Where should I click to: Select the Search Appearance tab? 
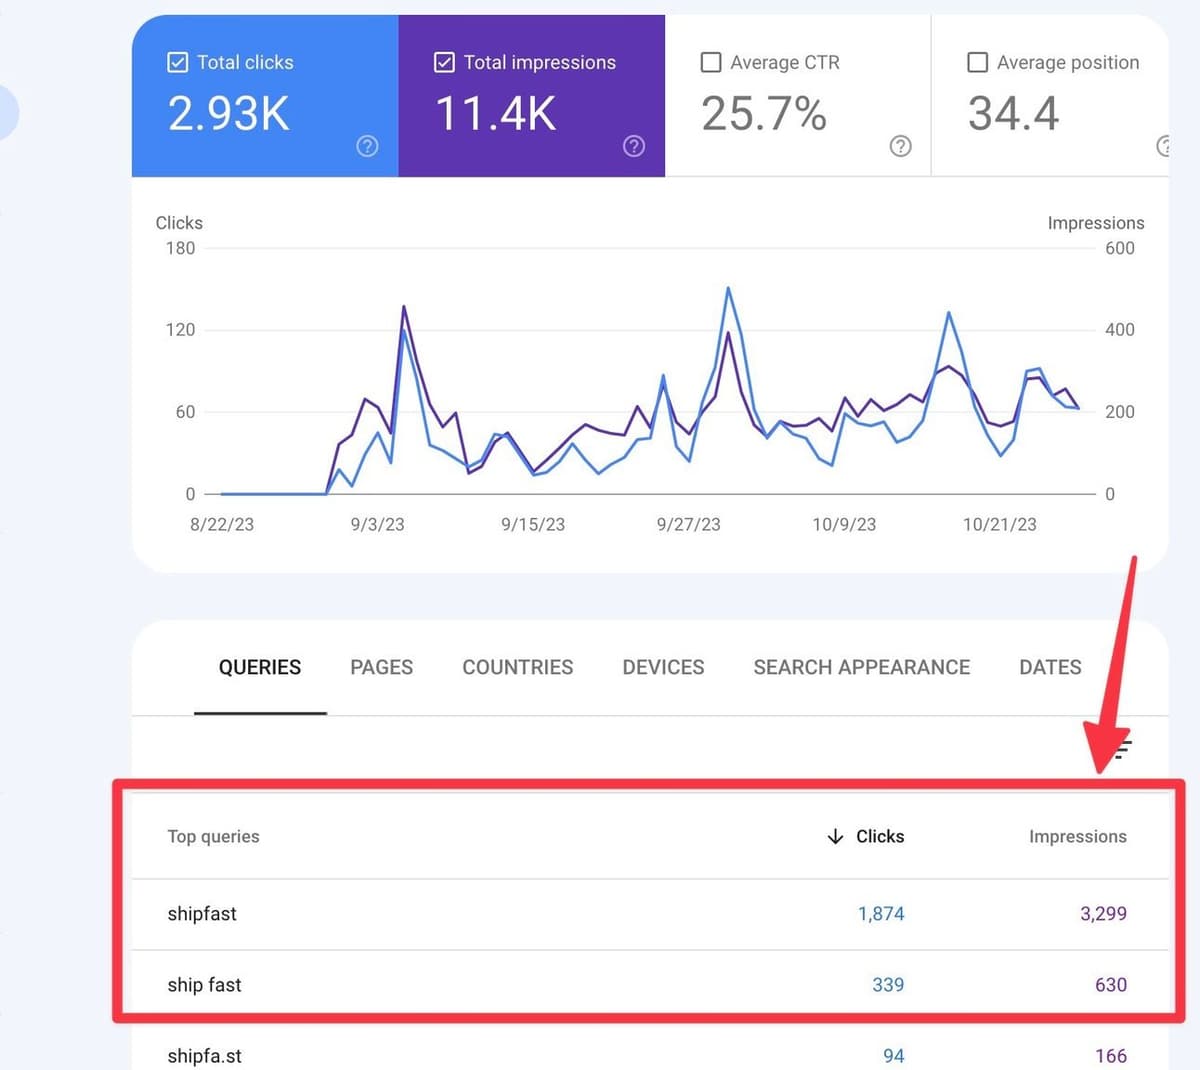click(x=861, y=667)
